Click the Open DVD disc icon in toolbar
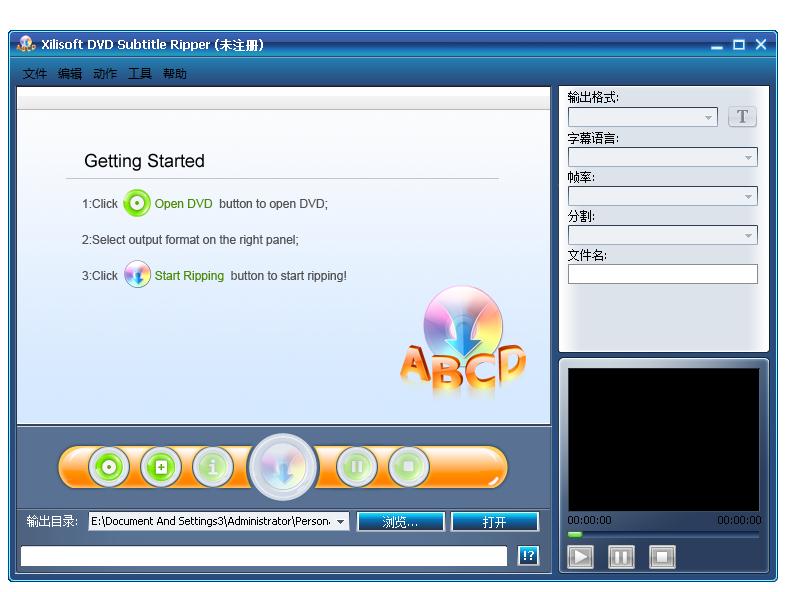 tap(109, 466)
